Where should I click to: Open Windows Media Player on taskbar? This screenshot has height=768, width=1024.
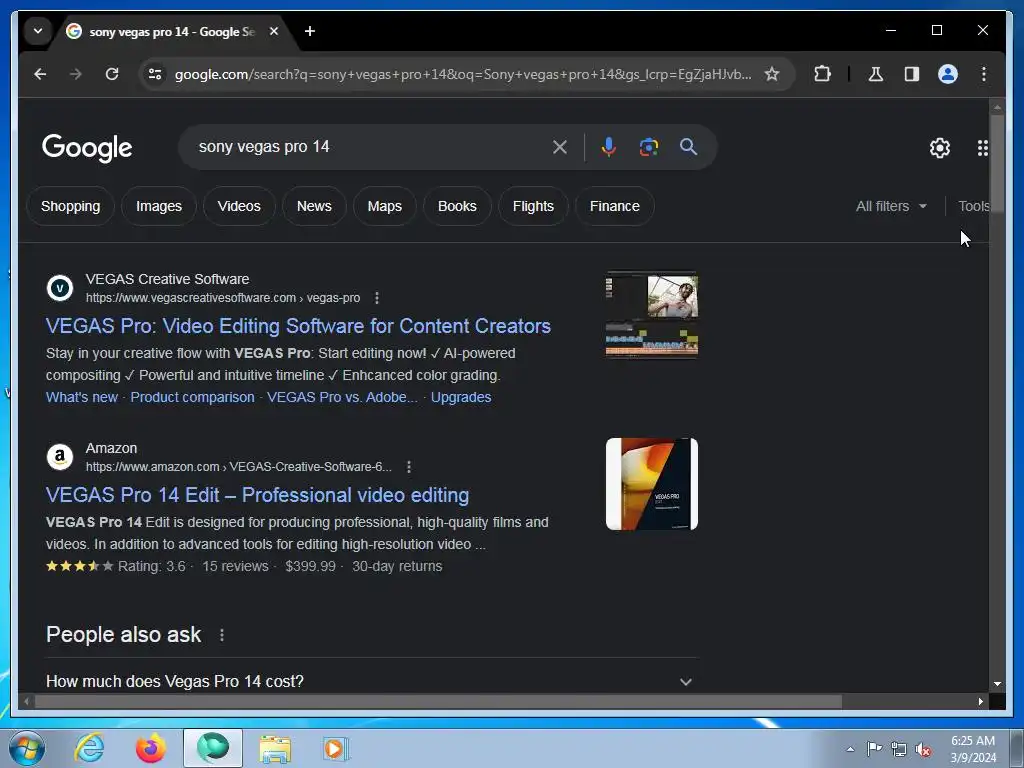pos(336,748)
